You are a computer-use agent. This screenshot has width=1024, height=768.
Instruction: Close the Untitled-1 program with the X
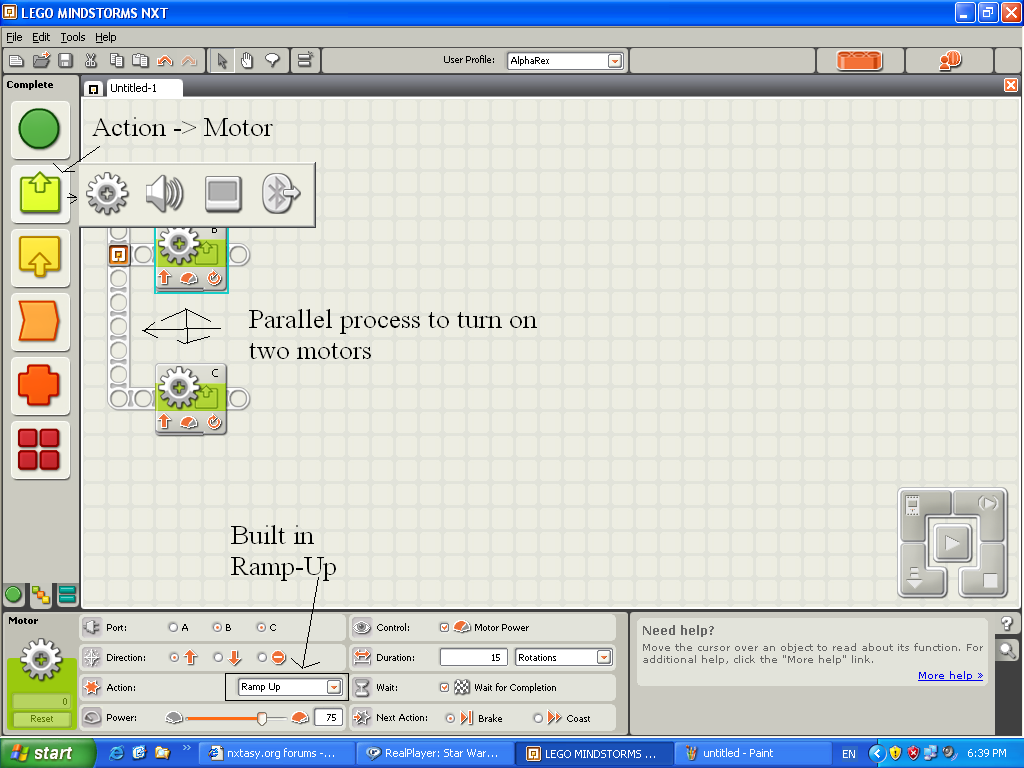1010,86
